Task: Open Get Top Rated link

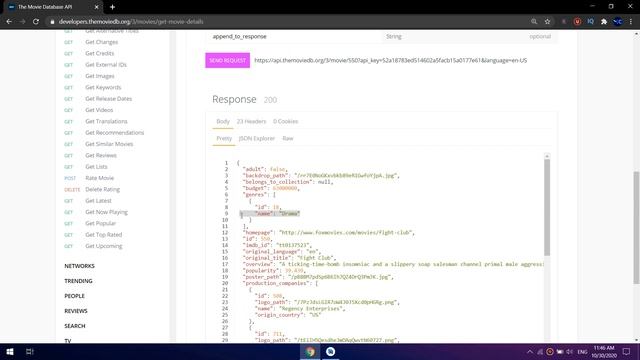Action: pos(103,235)
